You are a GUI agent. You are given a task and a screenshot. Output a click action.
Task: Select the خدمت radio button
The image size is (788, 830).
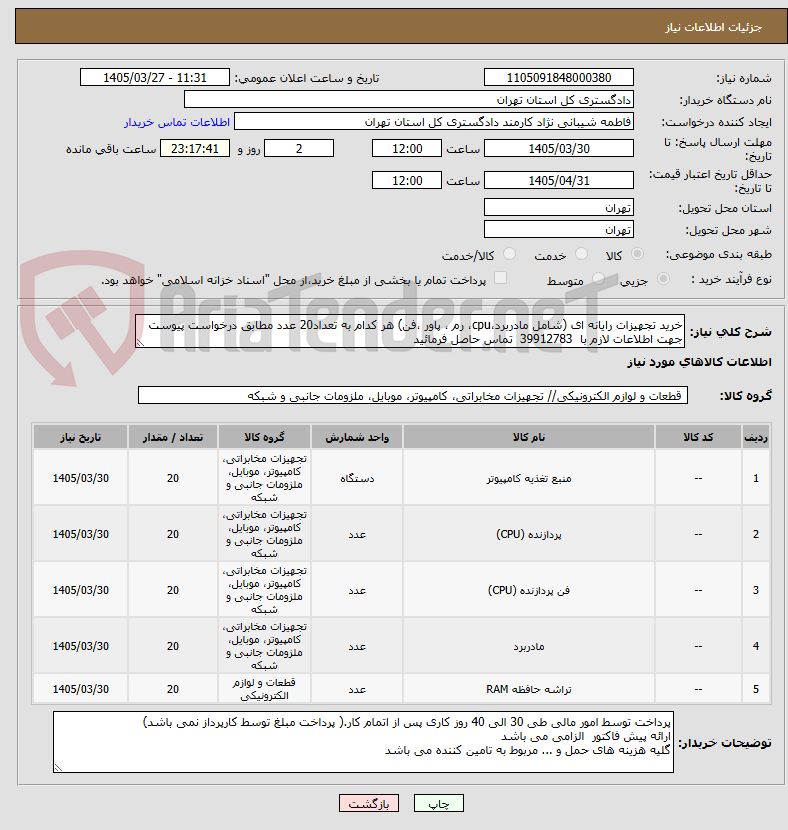pos(581,255)
